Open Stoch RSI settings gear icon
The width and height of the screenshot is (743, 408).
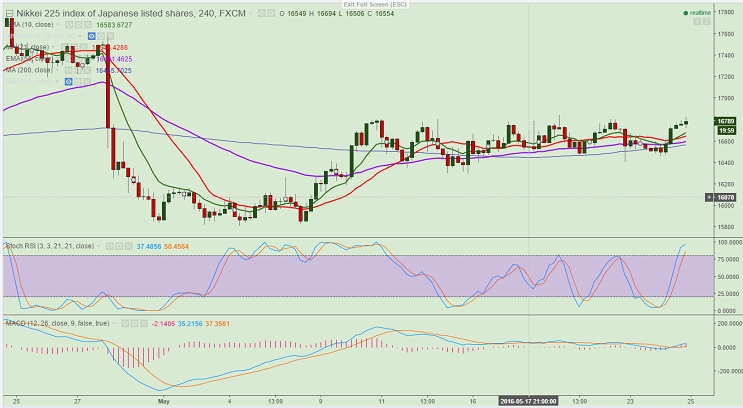coord(119,246)
